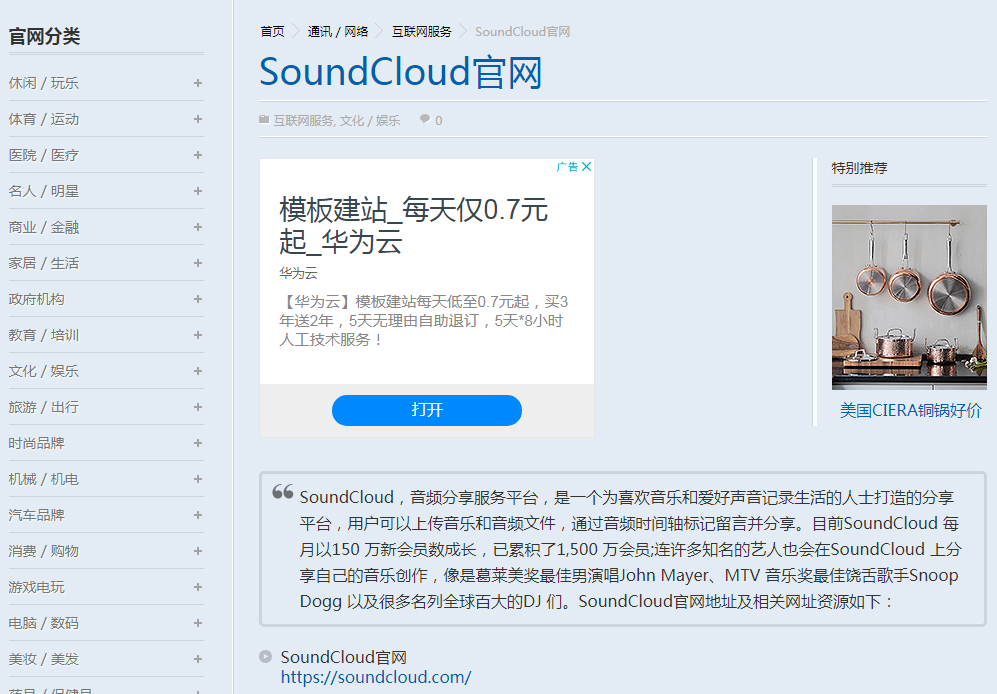Expand the 美妆 / 美发 category
Screen dimensions: 997x694
coord(198,659)
